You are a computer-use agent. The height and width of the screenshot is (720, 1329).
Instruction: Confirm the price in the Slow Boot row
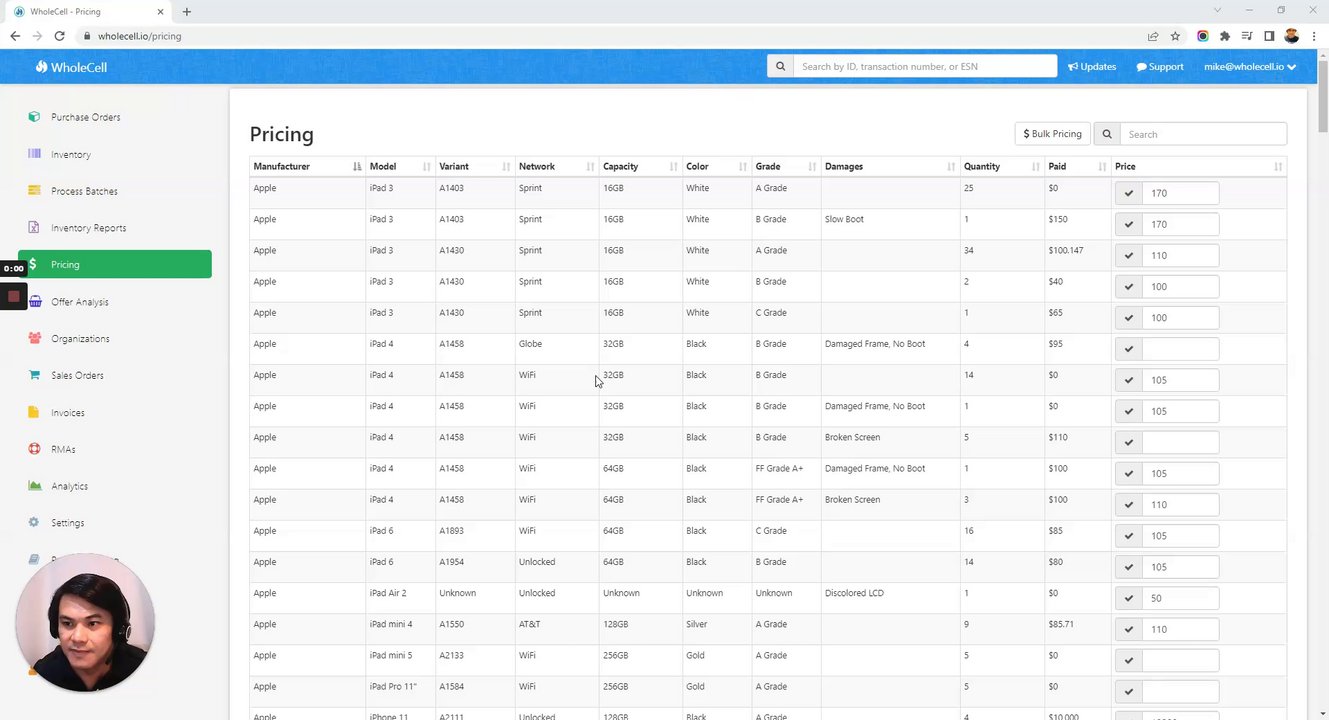coord(1129,224)
